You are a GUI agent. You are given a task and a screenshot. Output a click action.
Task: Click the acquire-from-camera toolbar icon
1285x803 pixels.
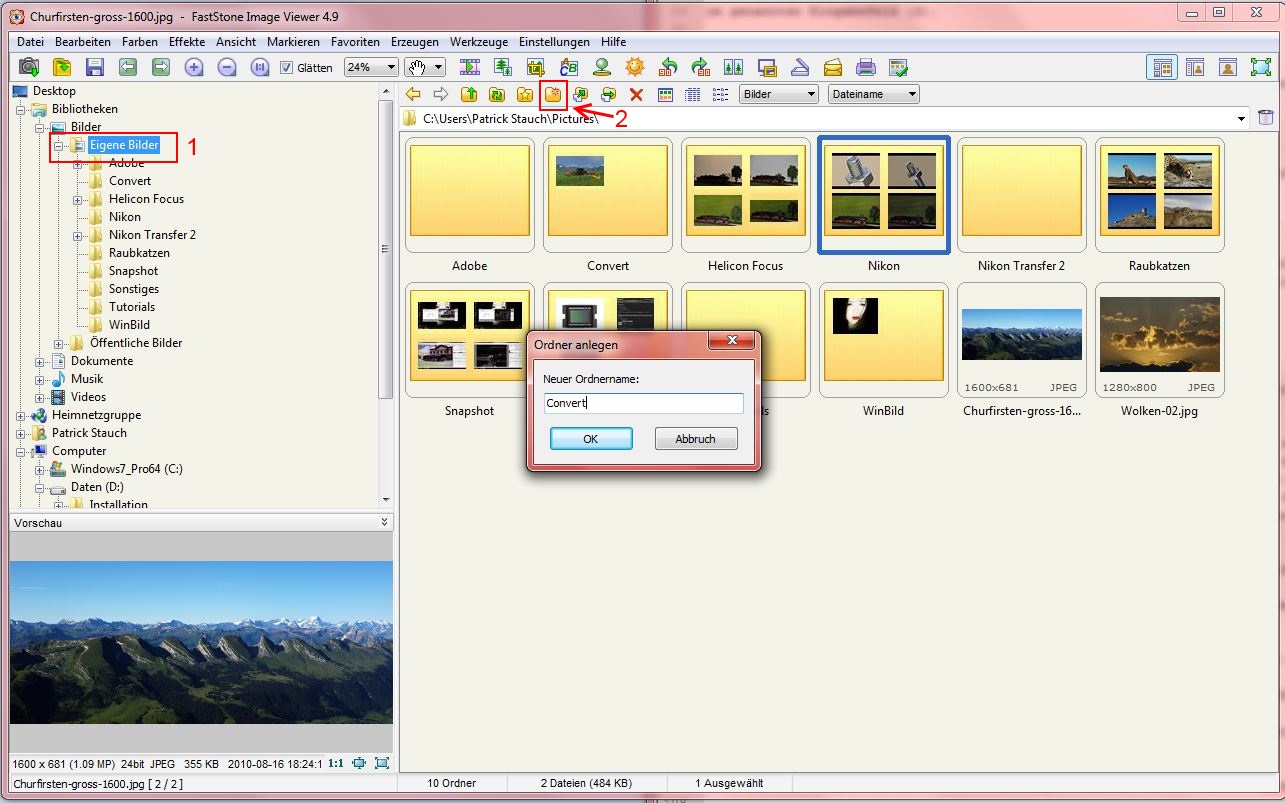pyautogui.click(x=30, y=67)
